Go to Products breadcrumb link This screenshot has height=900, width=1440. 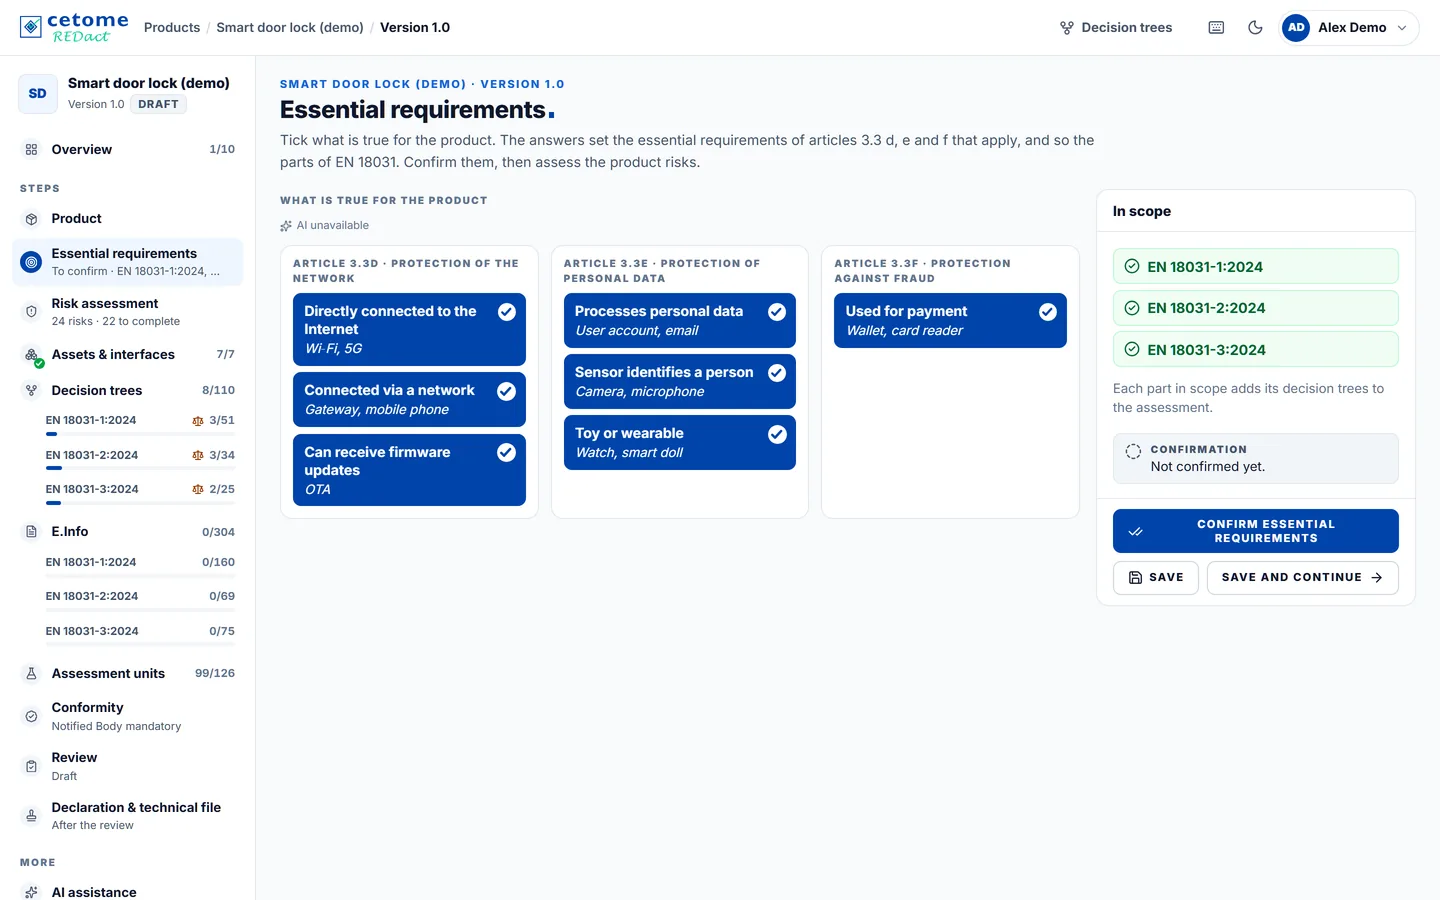pyautogui.click(x=172, y=28)
